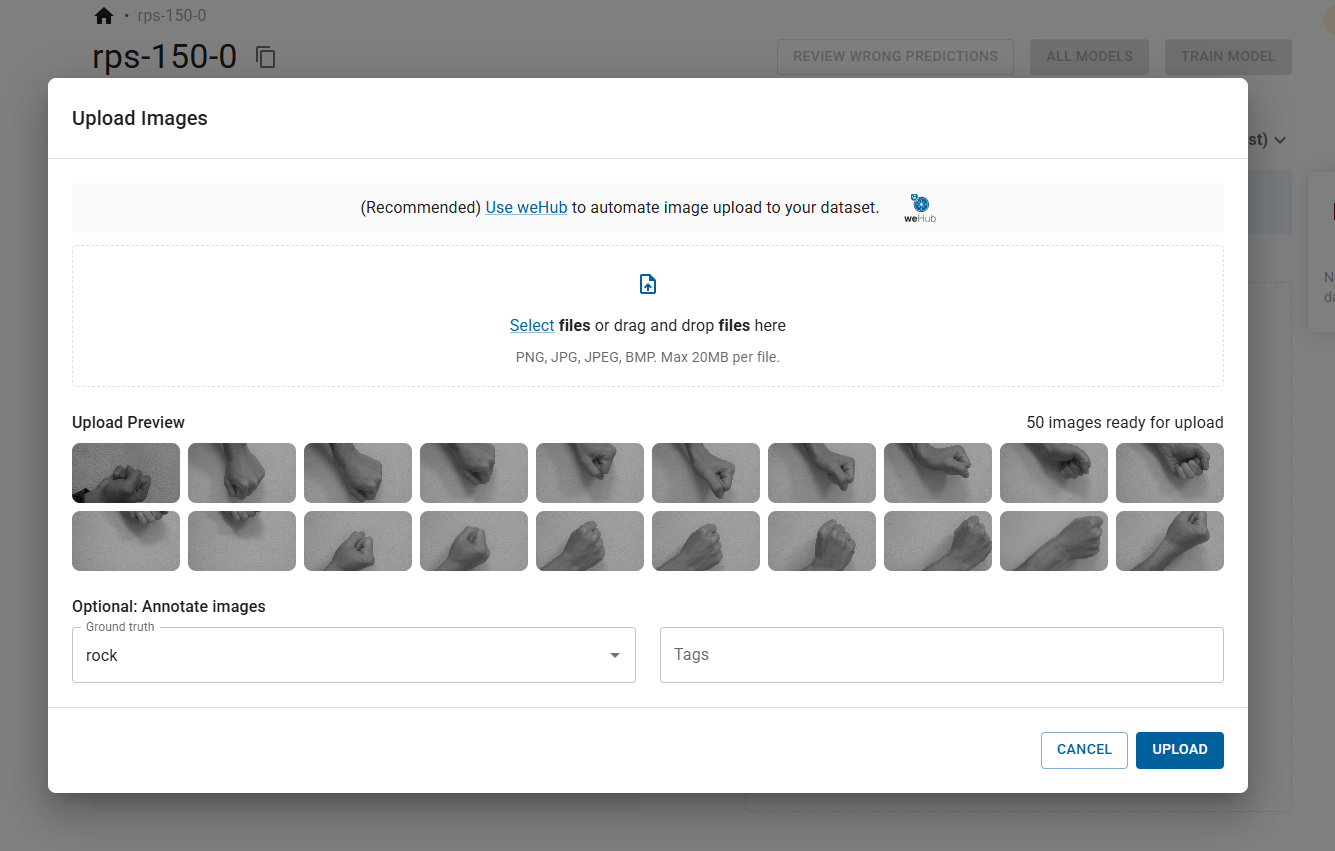This screenshot has height=851, width=1335.
Task: Click the Tags input field
Action: 941,655
